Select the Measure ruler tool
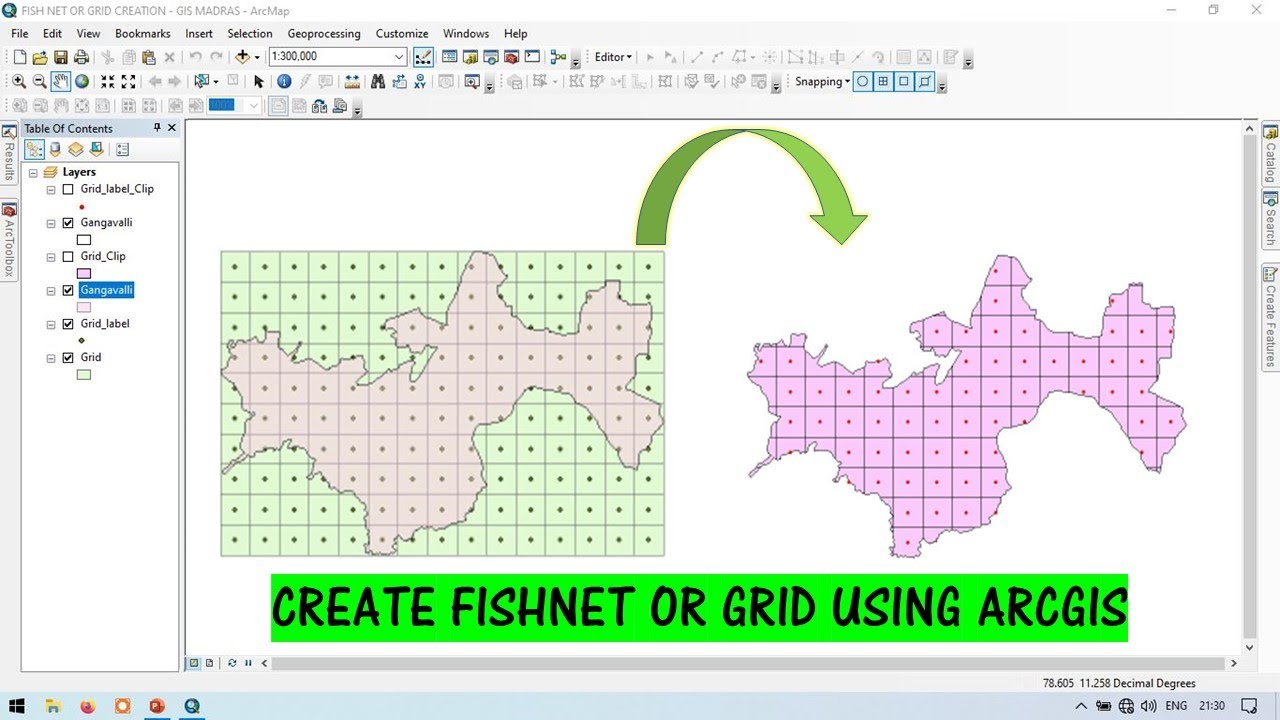 pos(352,81)
